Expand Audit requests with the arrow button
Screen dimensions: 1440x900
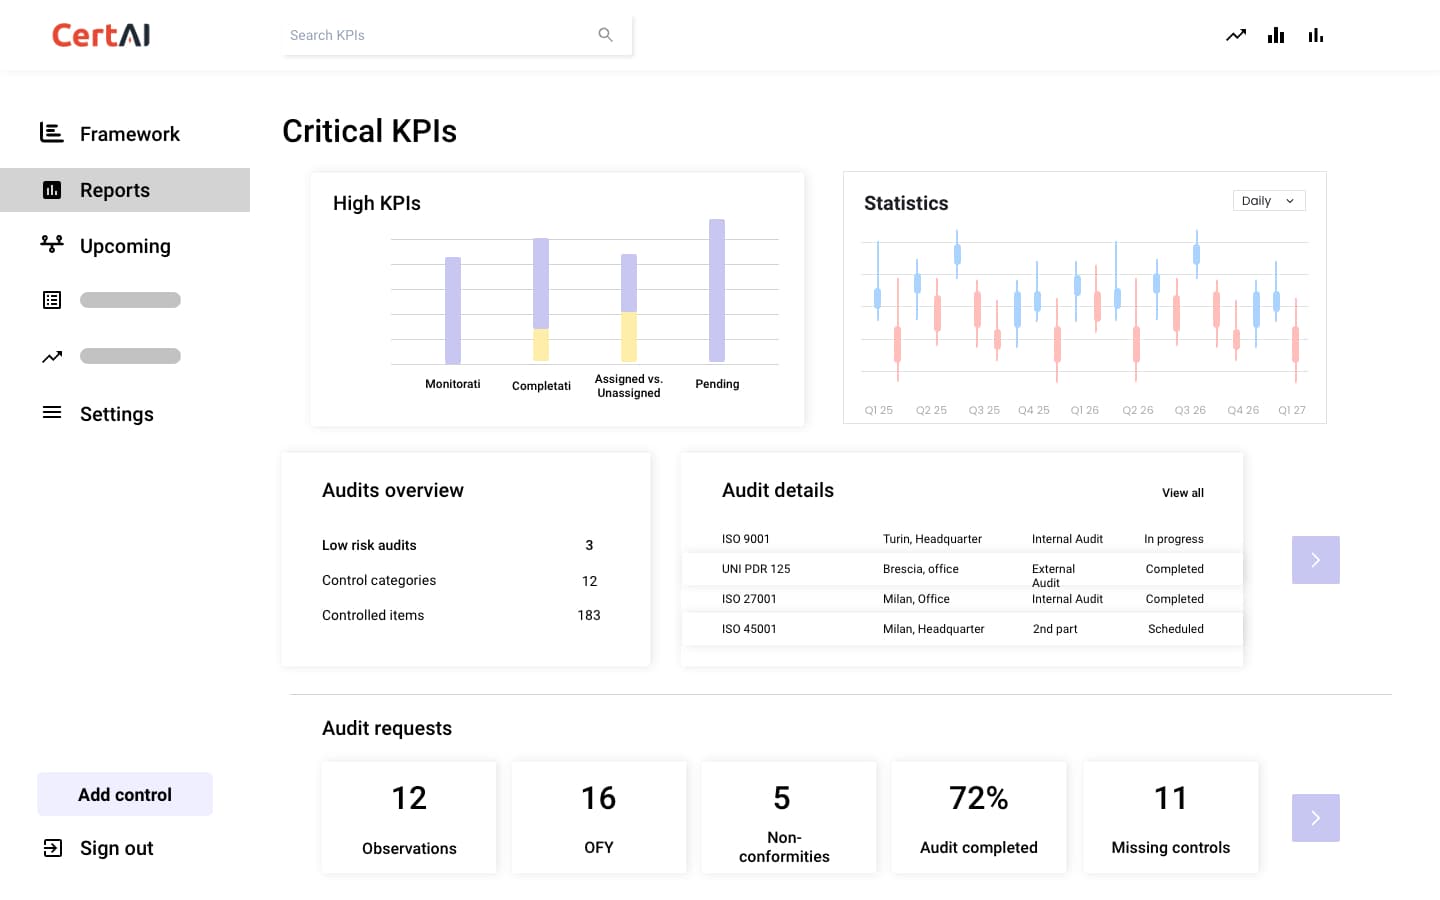pyautogui.click(x=1315, y=818)
